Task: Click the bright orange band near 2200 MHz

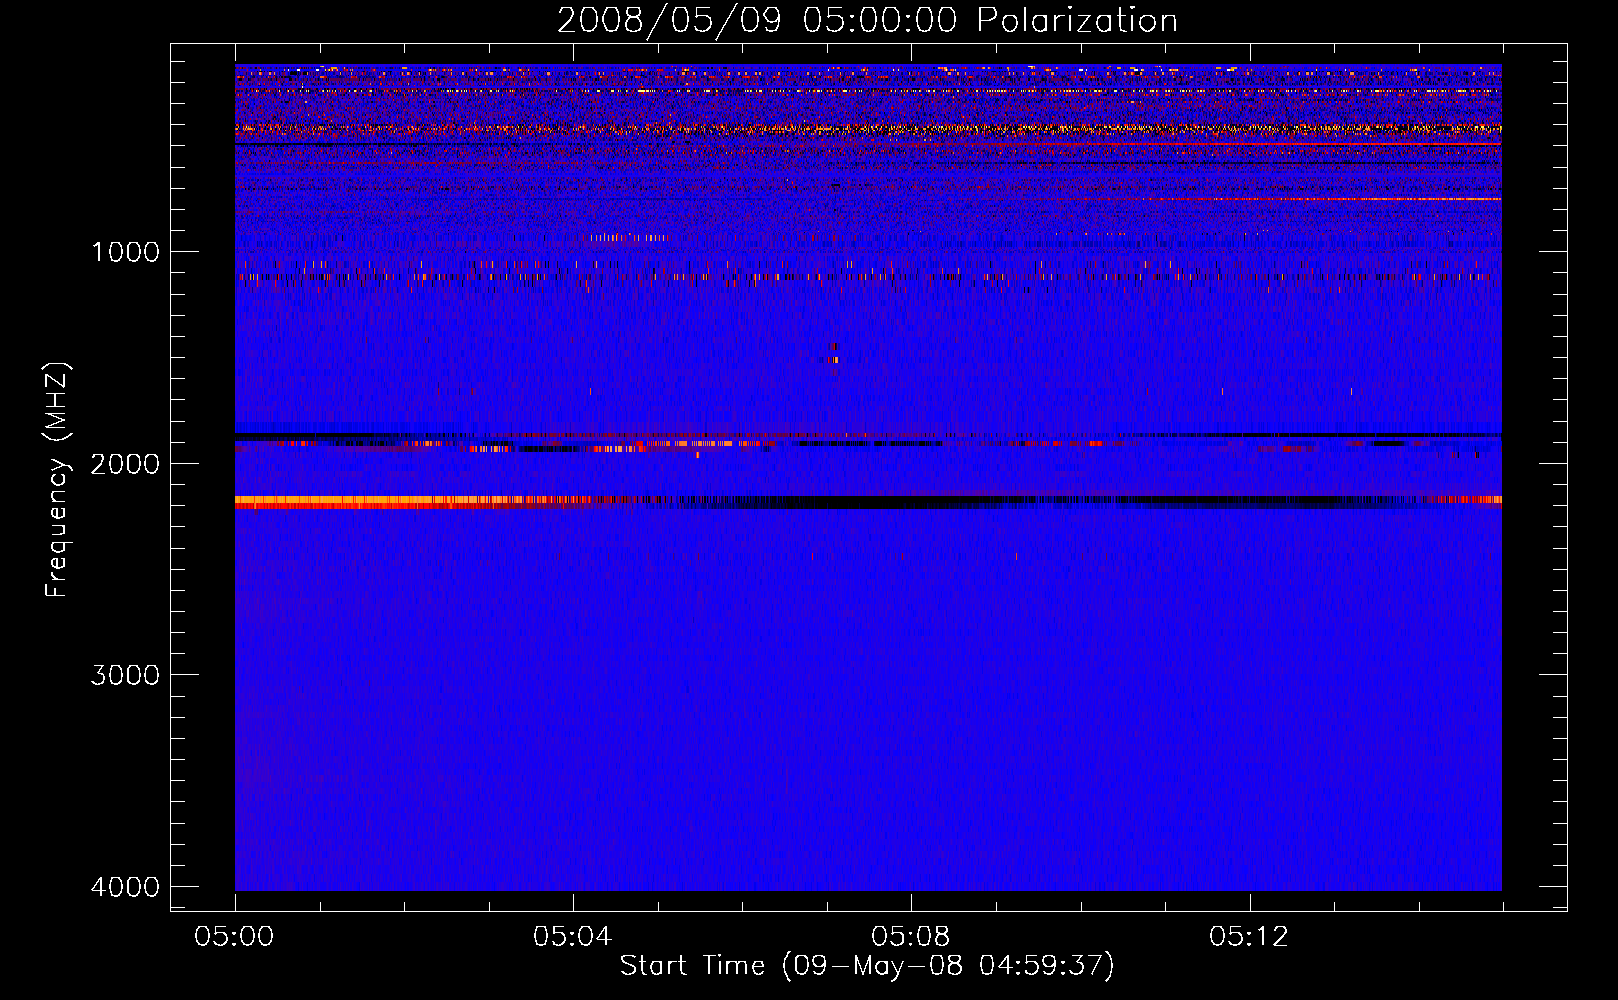Action: point(420,502)
